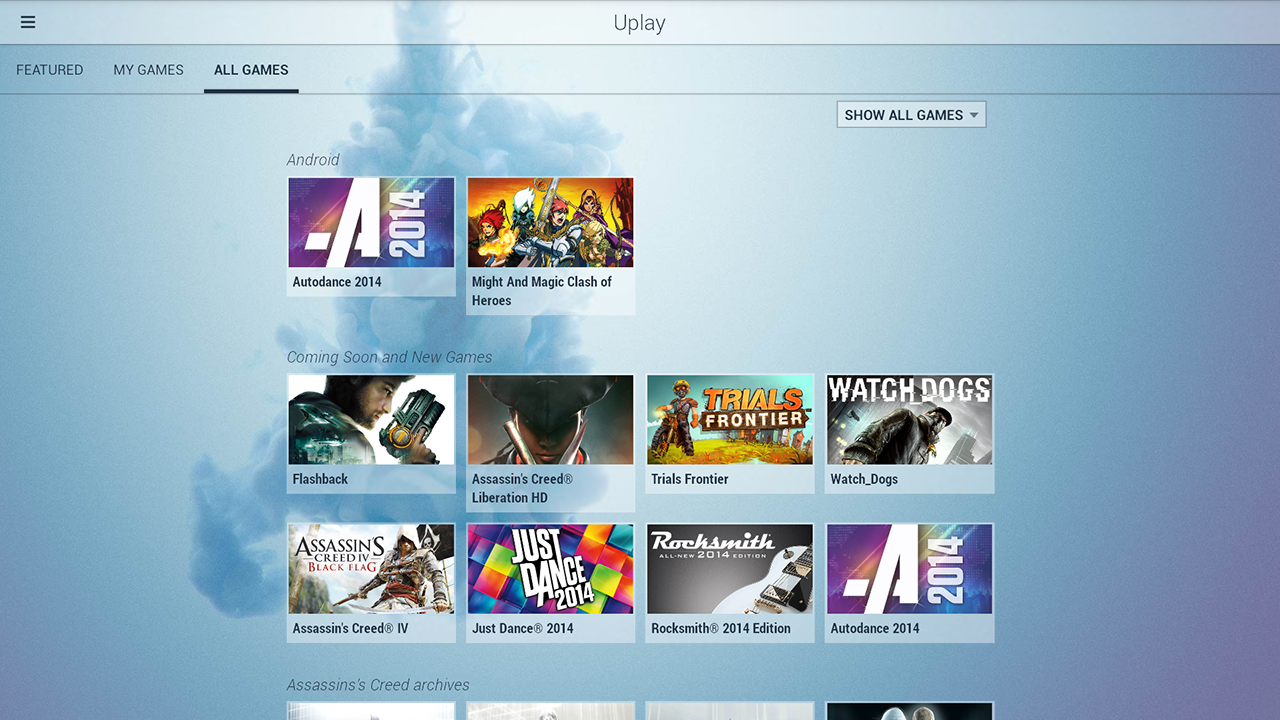The height and width of the screenshot is (720, 1280).
Task: Click 'Assassin's Creed® Liberation HD' title text
Action: (x=522, y=488)
